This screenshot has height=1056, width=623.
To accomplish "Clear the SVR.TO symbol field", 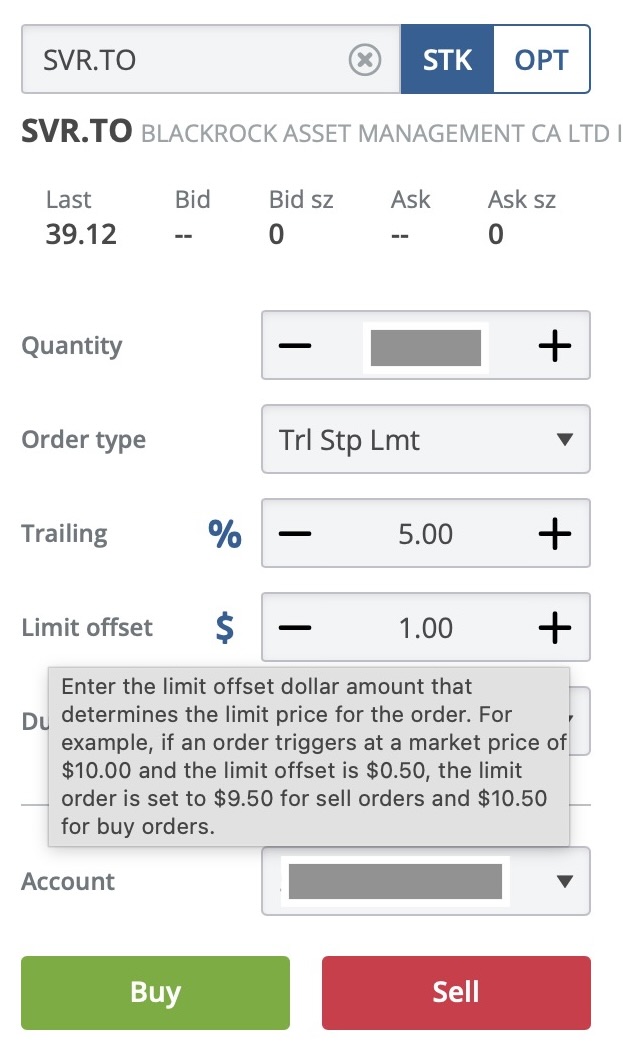I will [x=365, y=60].
